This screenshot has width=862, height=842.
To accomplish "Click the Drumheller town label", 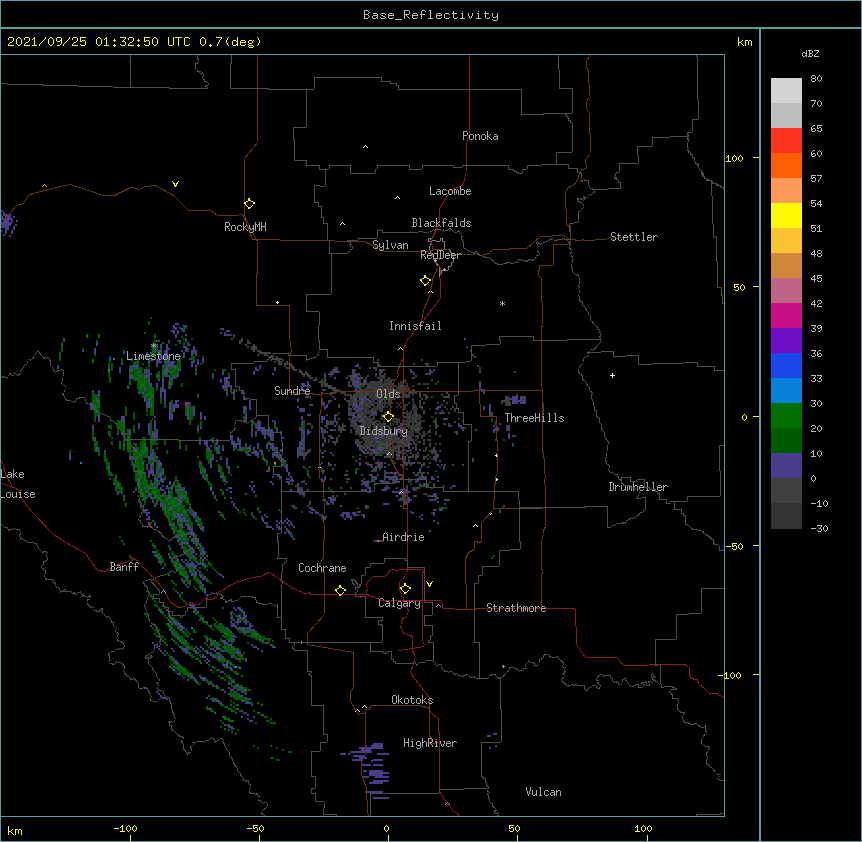I will (638, 487).
